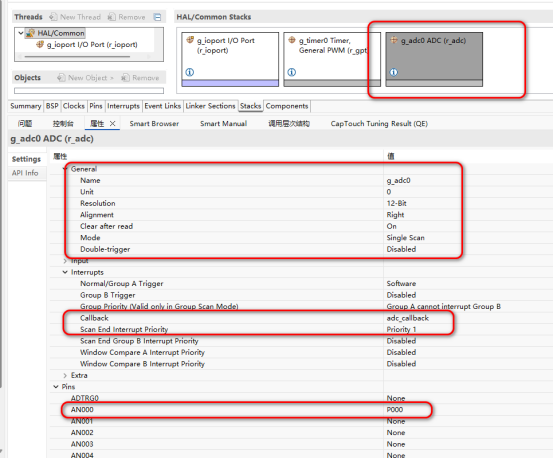Click the Scan End Interrupt Priority value Priority 1

401,329
